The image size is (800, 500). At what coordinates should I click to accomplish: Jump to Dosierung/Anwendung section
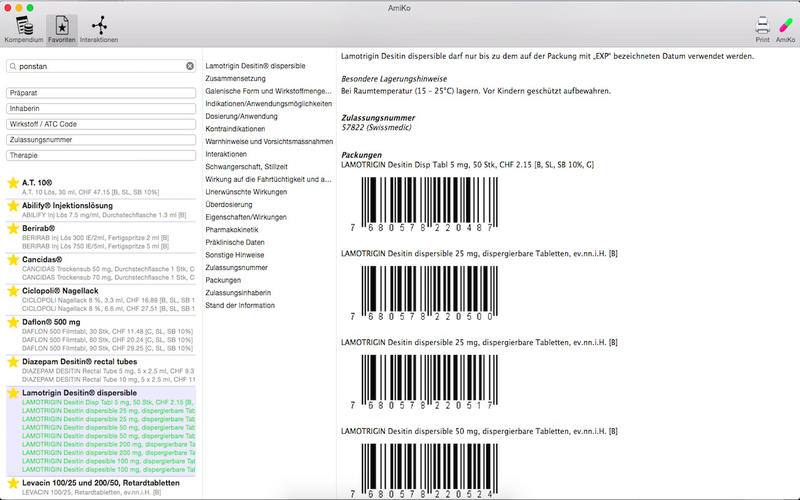(x=241, y=116)
